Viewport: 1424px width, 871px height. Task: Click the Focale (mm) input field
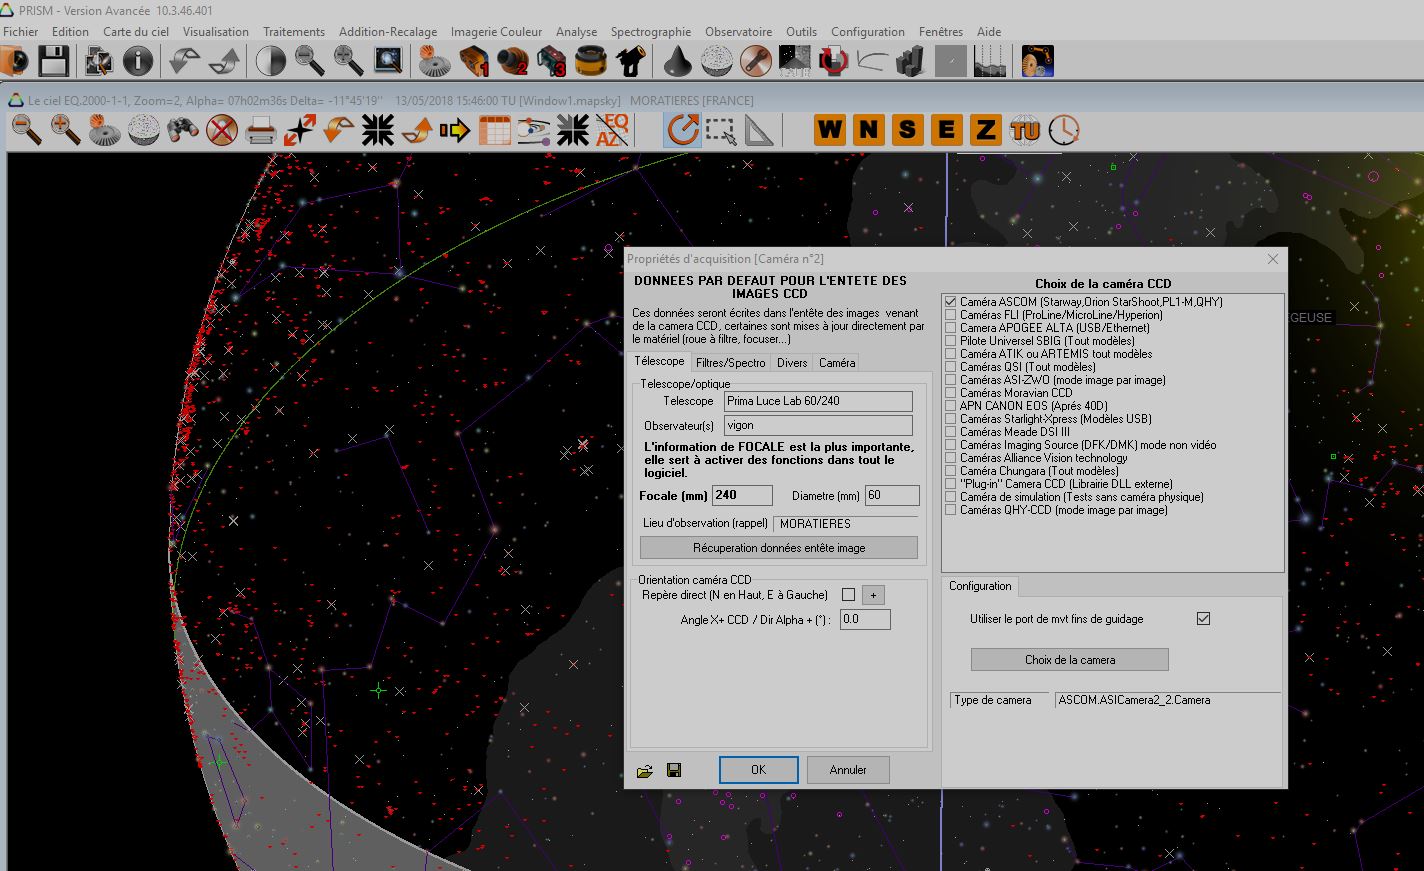pyautogui.click(x=741, y=495)
